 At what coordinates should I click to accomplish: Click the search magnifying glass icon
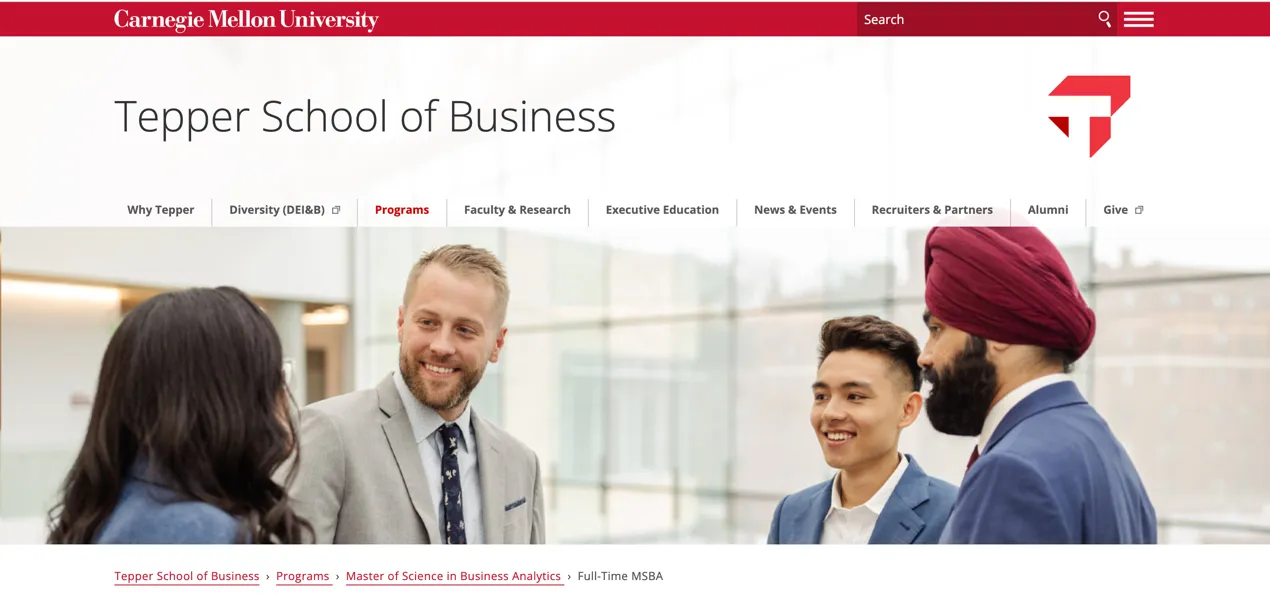[1104, 19]
